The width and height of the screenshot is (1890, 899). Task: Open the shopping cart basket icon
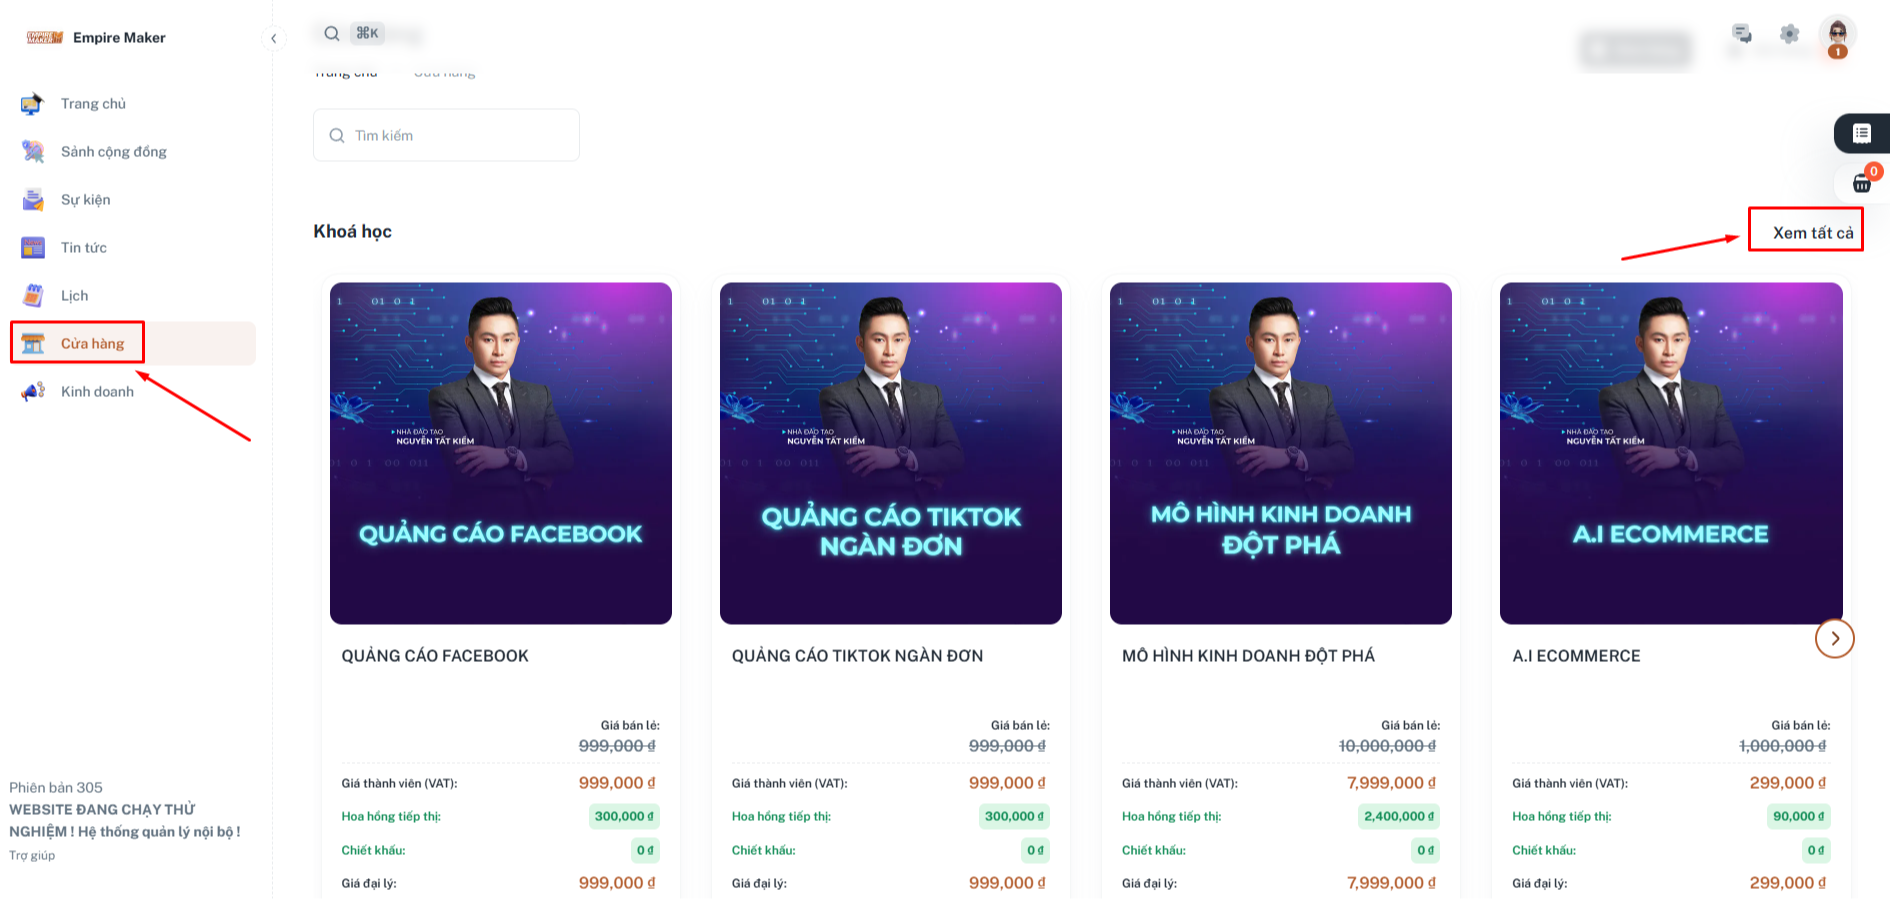tap(1862, 183)
